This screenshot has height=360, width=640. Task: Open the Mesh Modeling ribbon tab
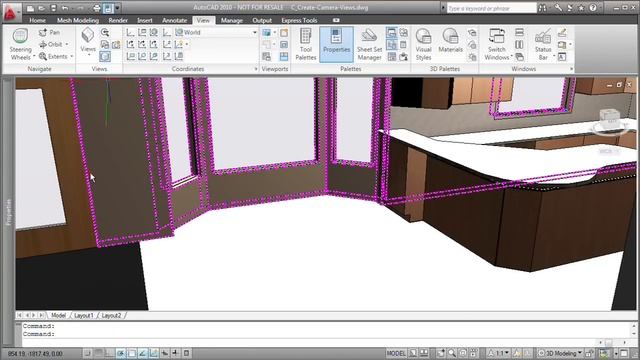pyautogui.click(x=78, y=20)
